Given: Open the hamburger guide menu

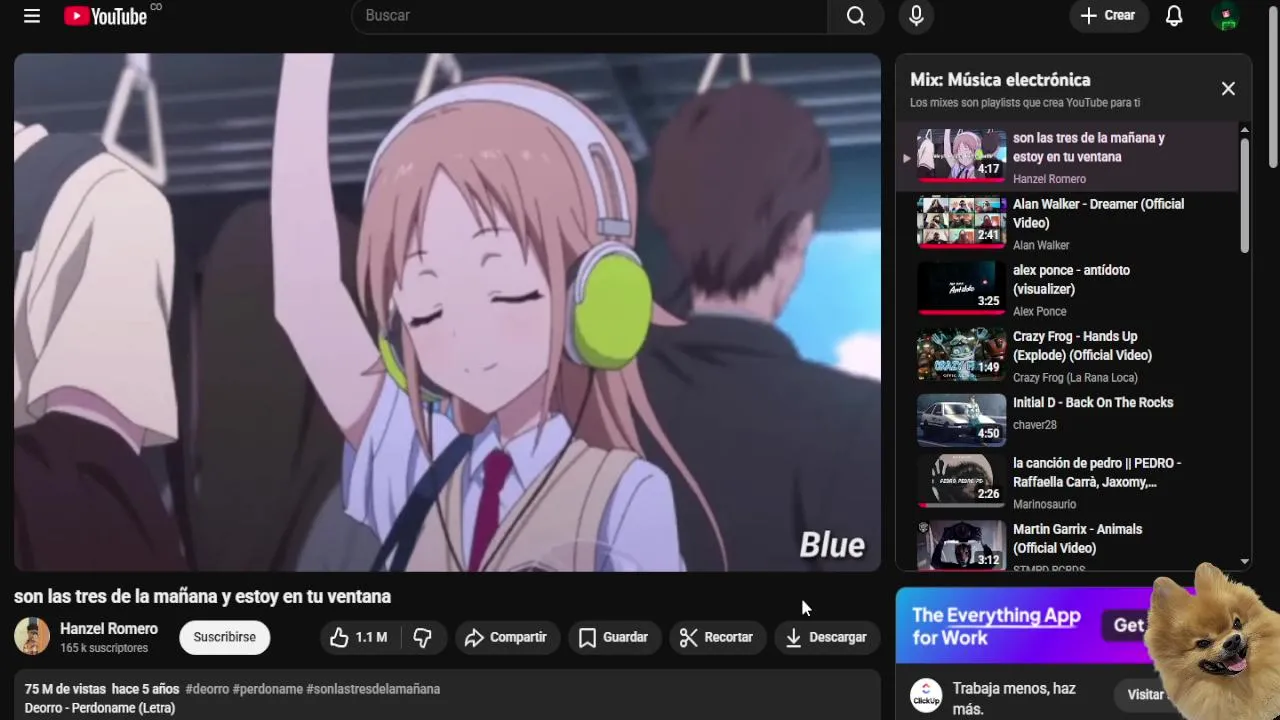Looking at the screenshot, I should click(x=32, y=16).
